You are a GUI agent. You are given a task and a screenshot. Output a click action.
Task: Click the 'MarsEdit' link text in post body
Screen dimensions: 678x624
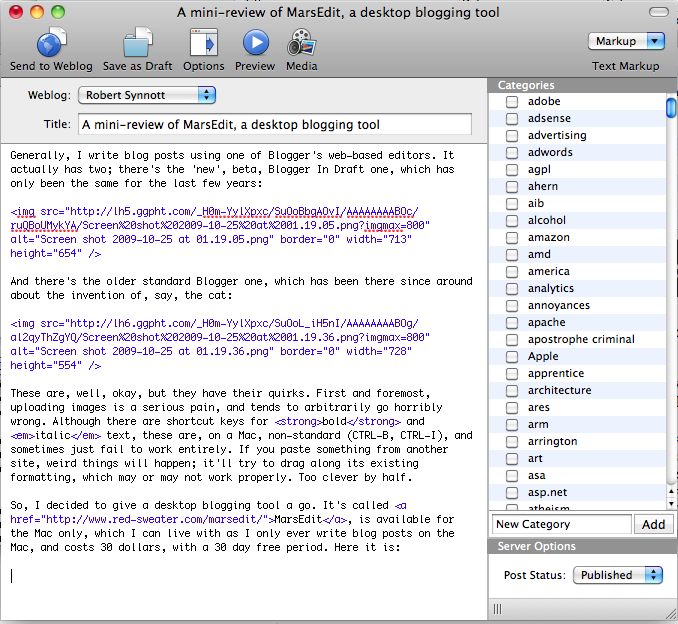298,519
